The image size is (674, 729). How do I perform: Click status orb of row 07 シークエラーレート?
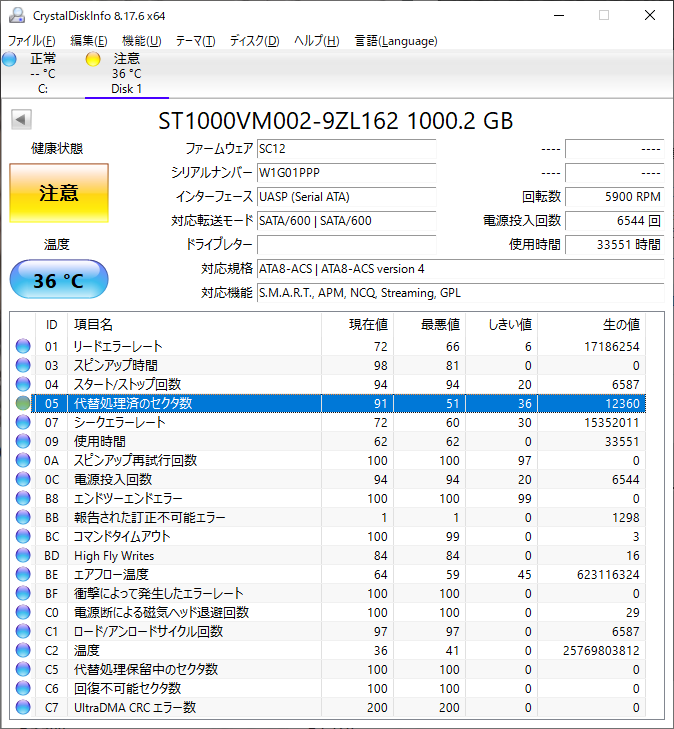23,422
